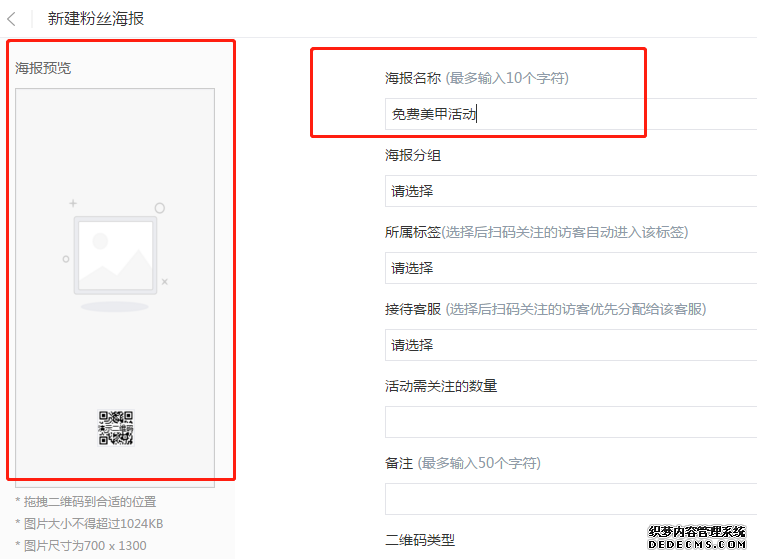Open the 接待客服 dropdown list
This screenshot has height=559, width=757.
(x=570, y=345)
